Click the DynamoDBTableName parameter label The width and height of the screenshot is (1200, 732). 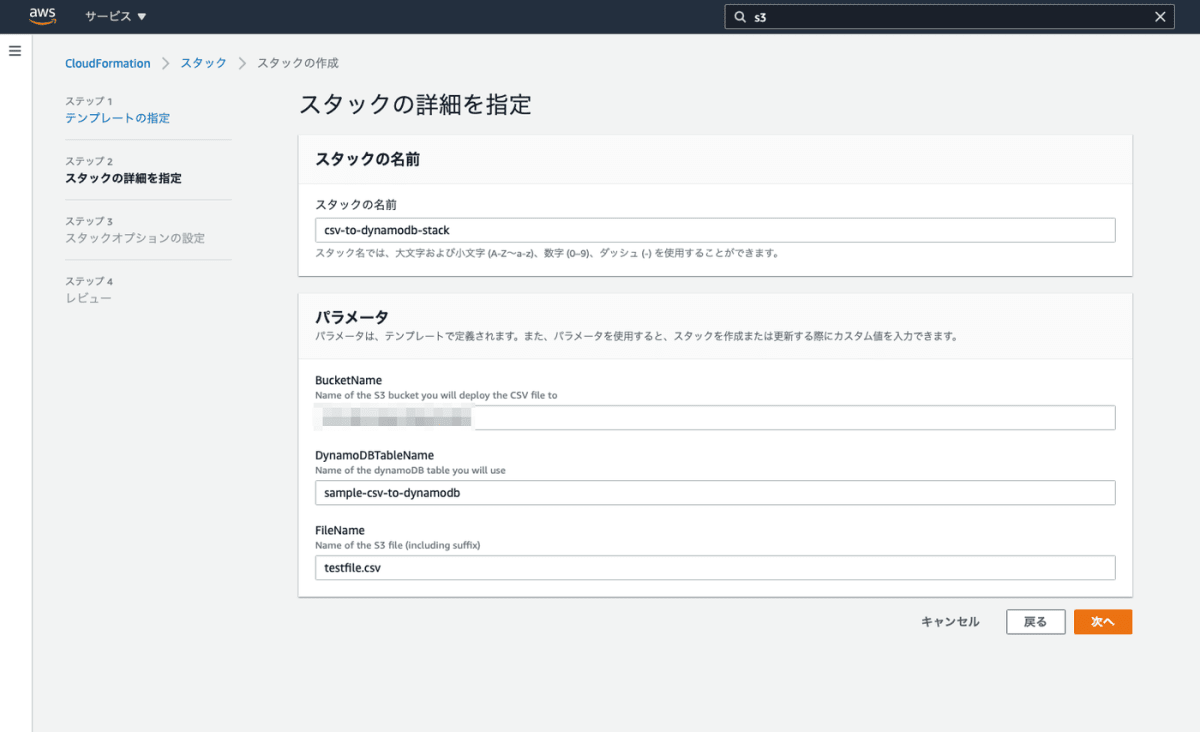tap(374, 455)
